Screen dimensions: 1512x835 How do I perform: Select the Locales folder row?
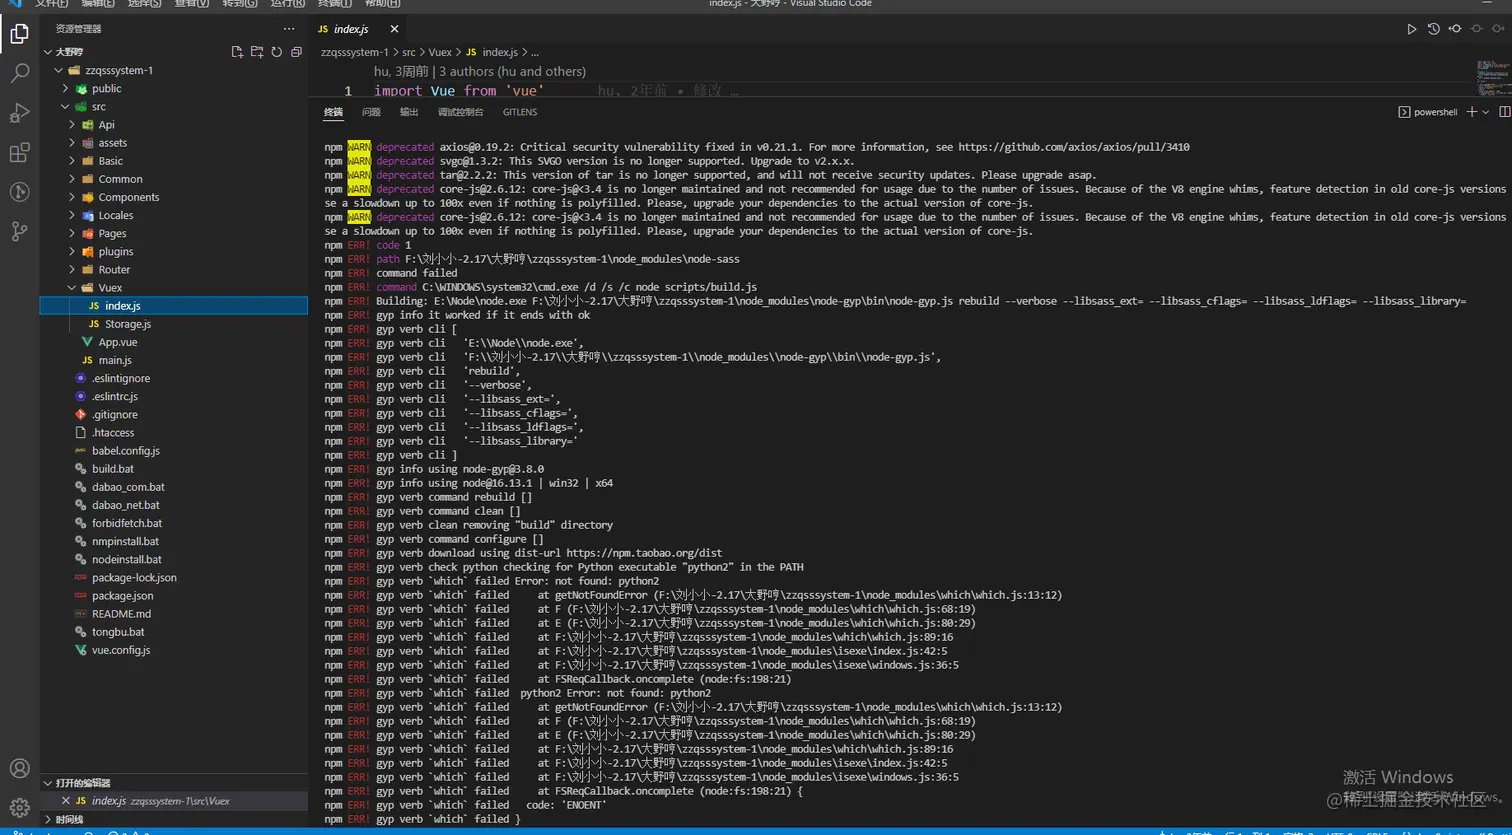(x=173, y=215)
